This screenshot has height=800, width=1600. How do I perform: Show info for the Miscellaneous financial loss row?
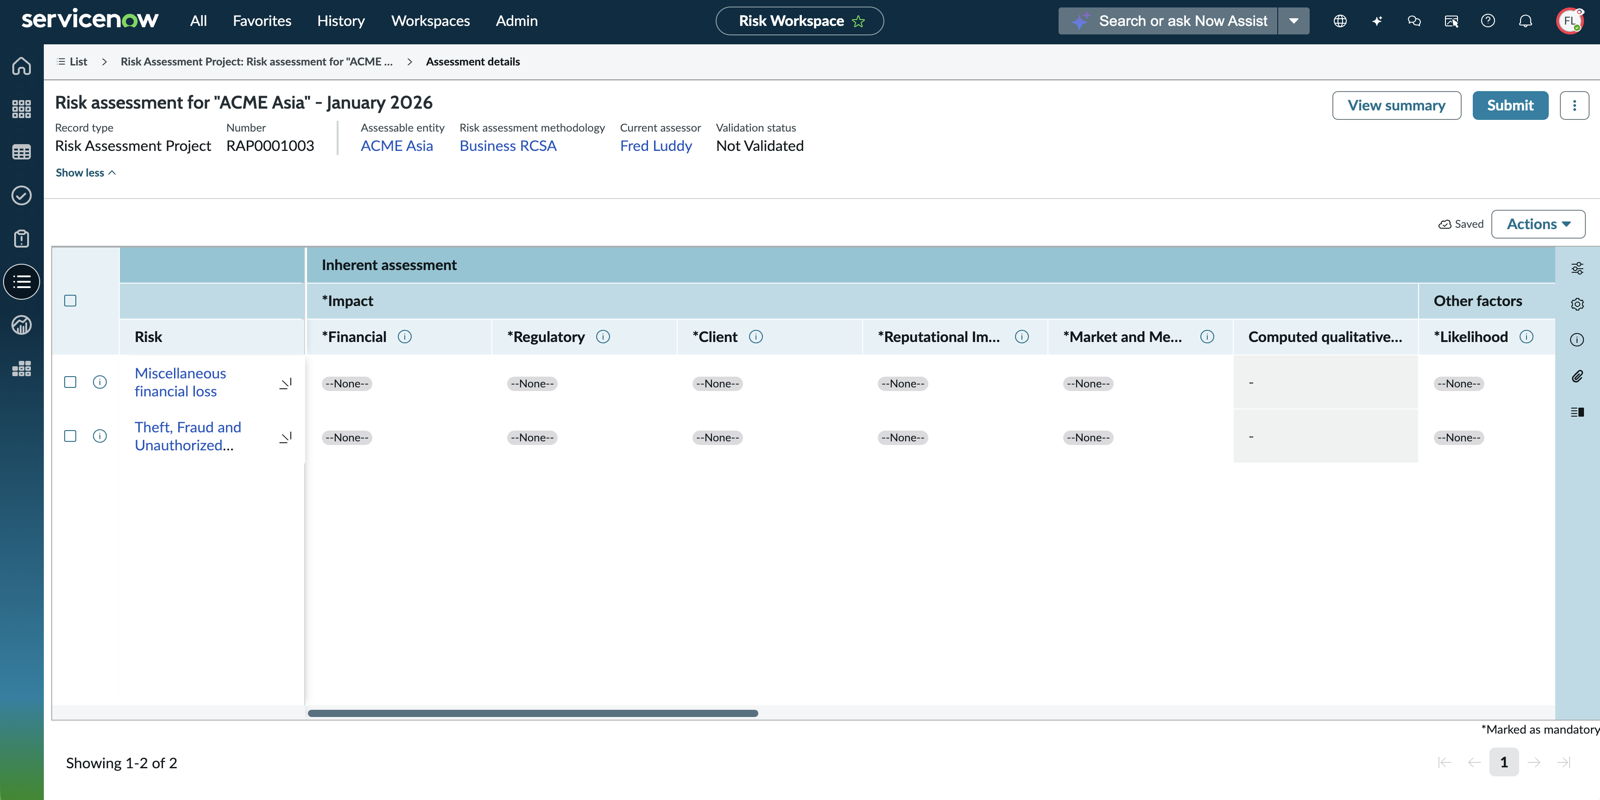[x=100, y=382]
